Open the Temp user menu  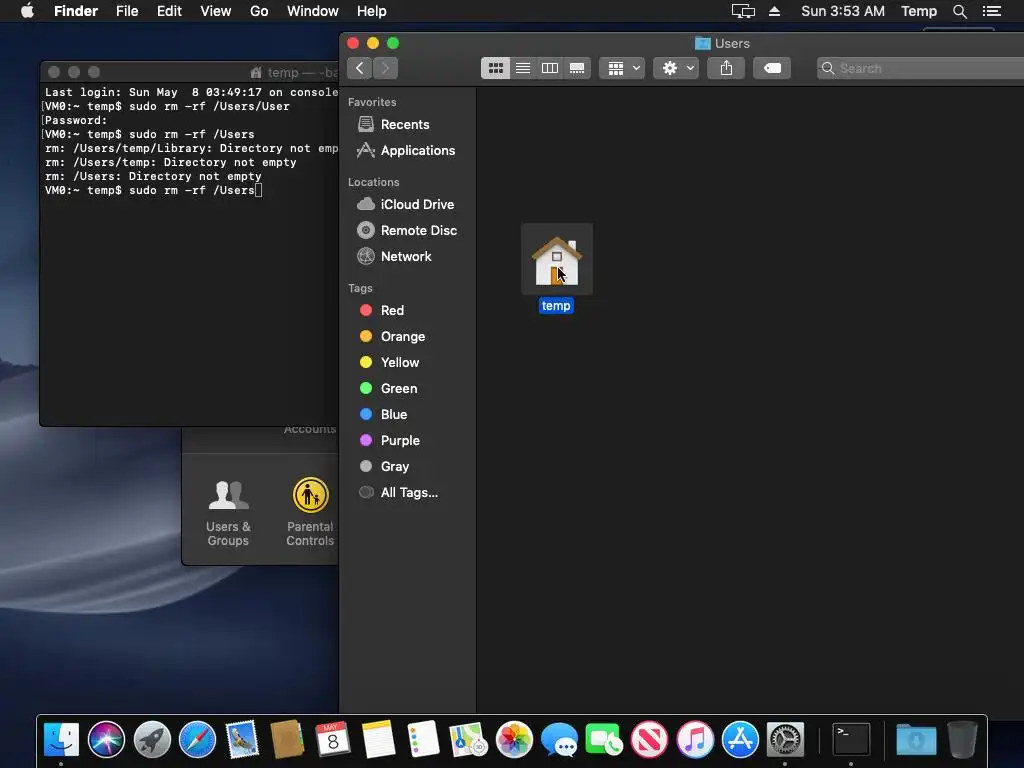(x=919, y=11)
